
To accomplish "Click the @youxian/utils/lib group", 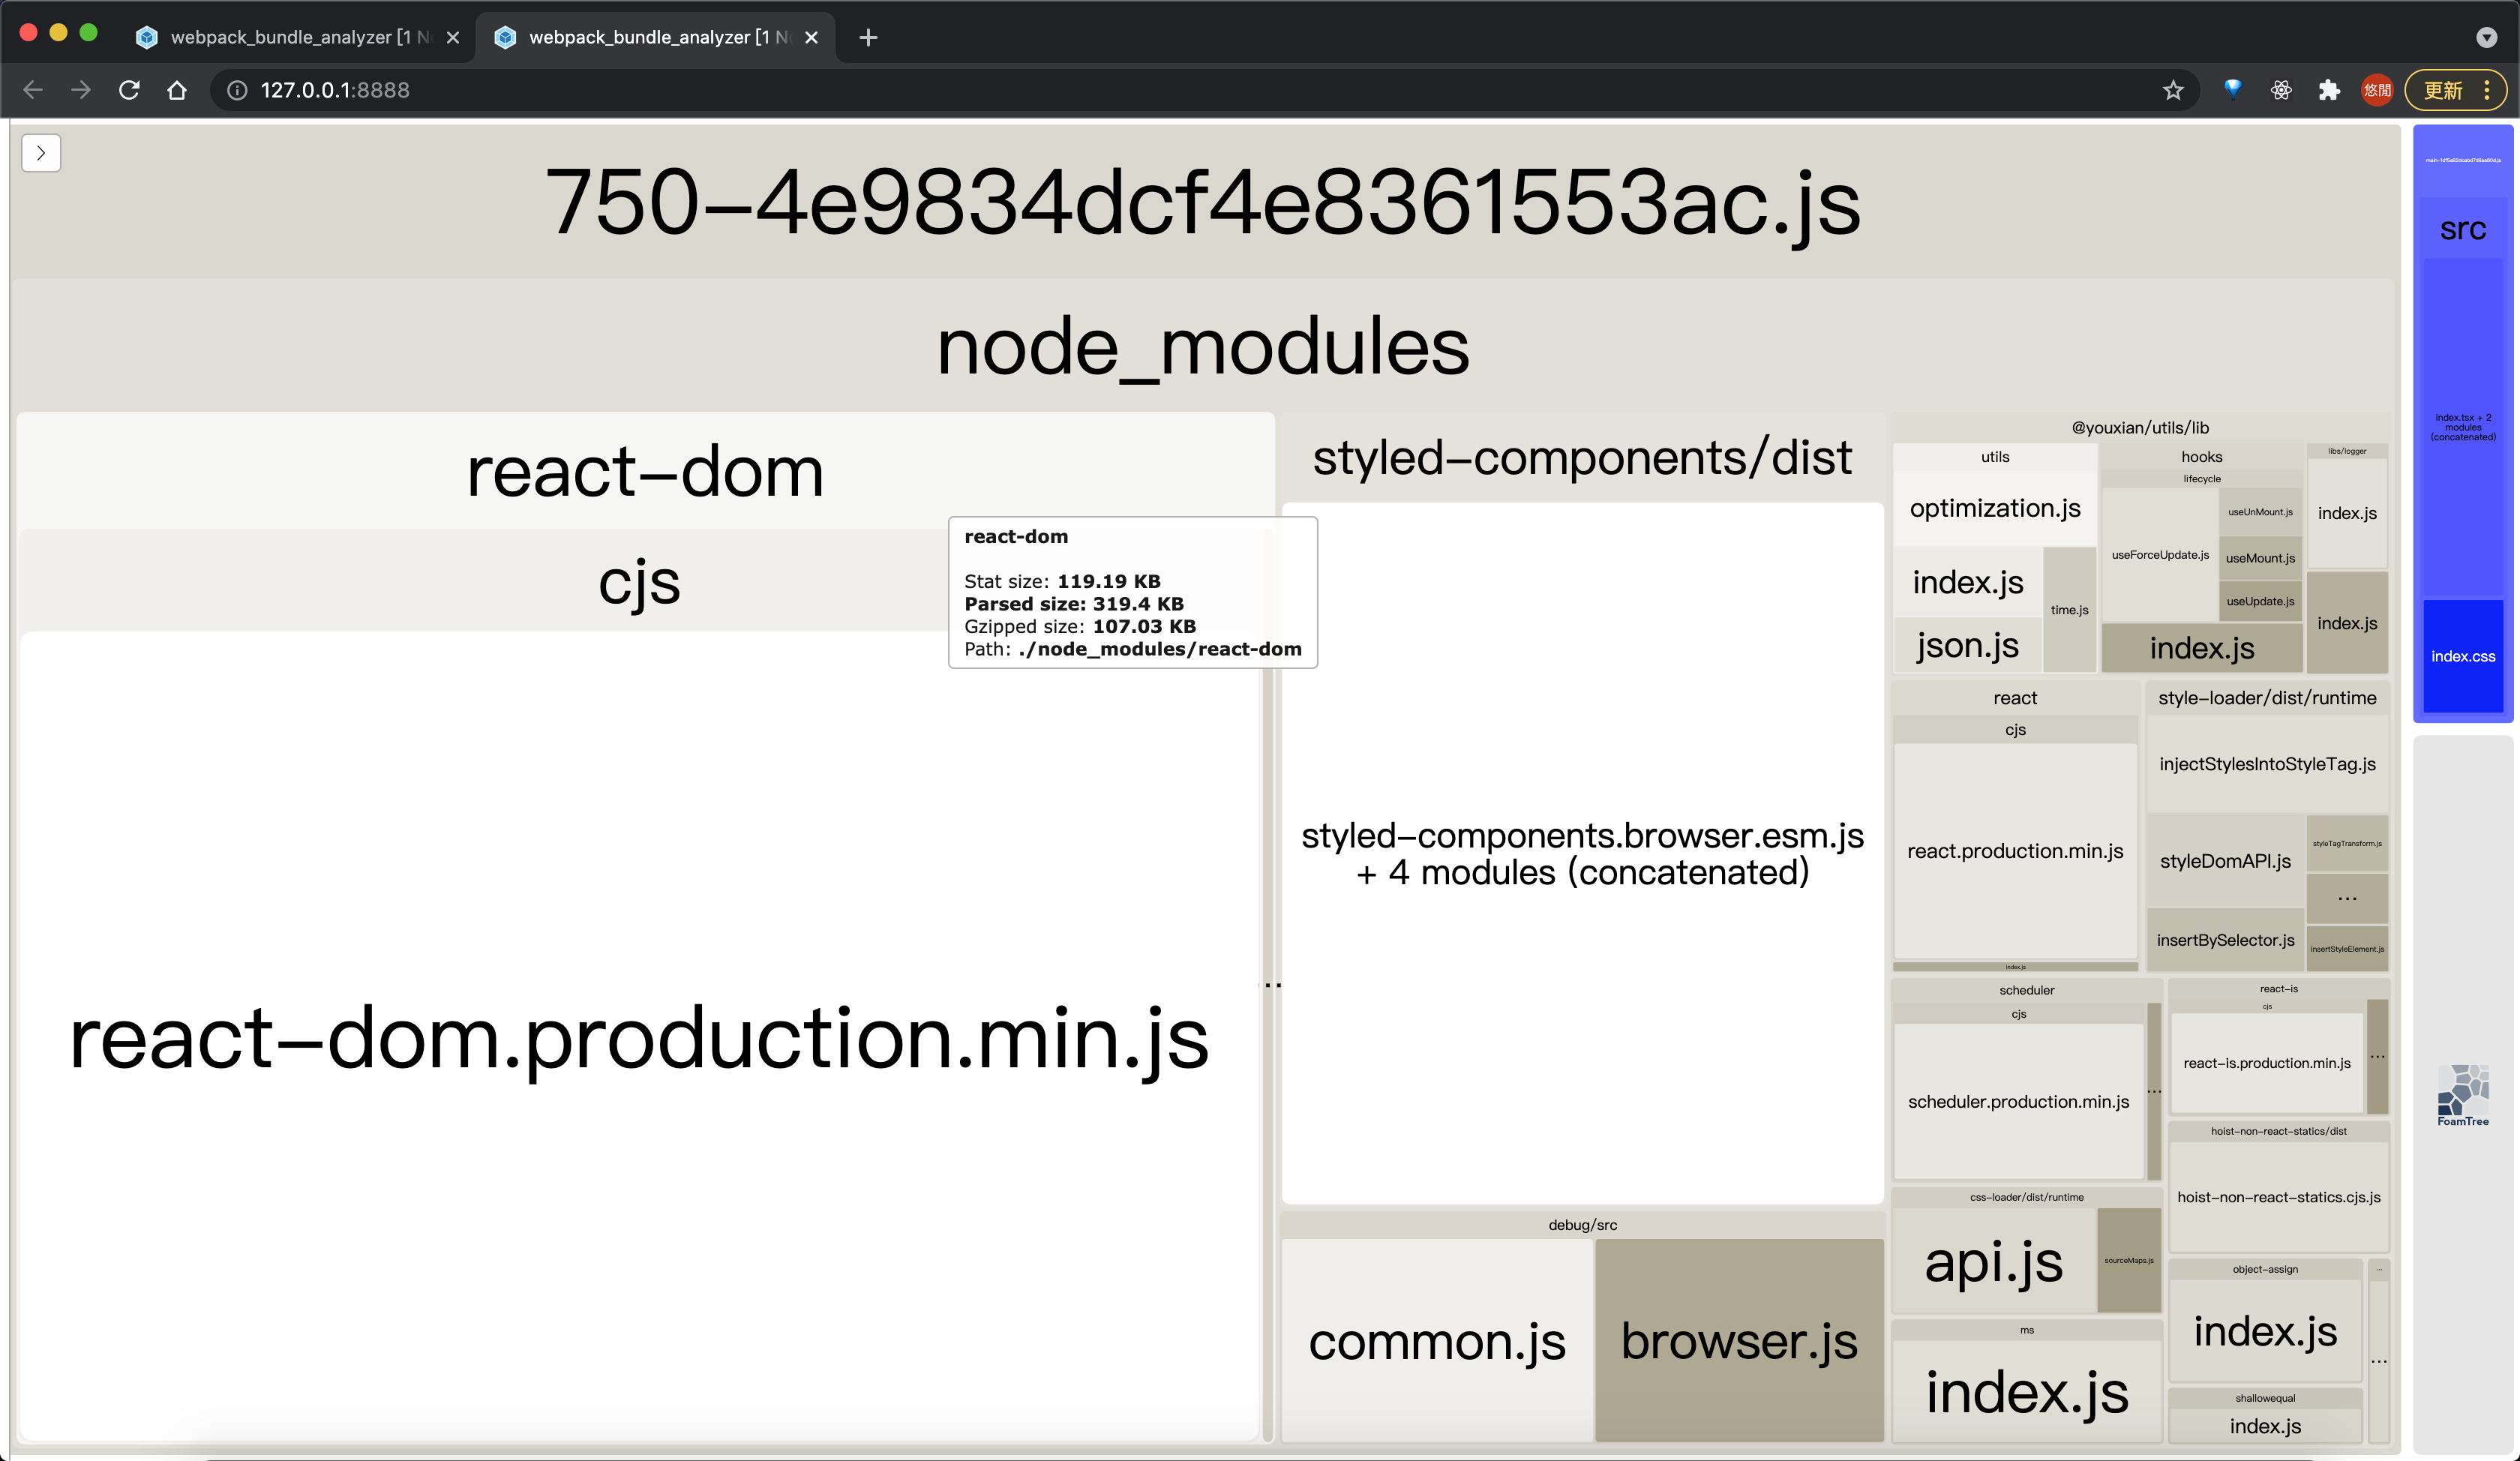I will (x=2140, y=427).
